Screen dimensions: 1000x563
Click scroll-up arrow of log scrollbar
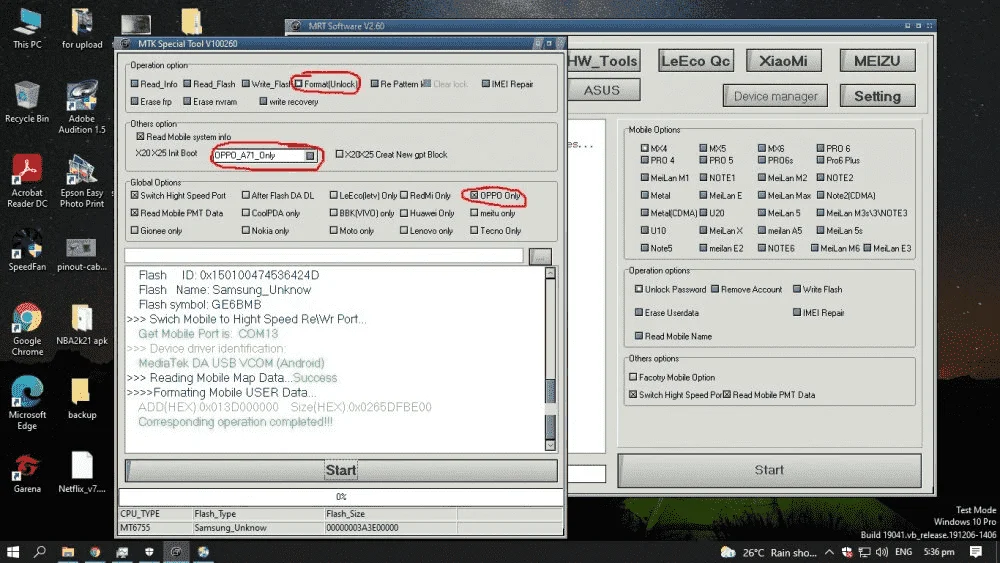[x=550, y=273]
